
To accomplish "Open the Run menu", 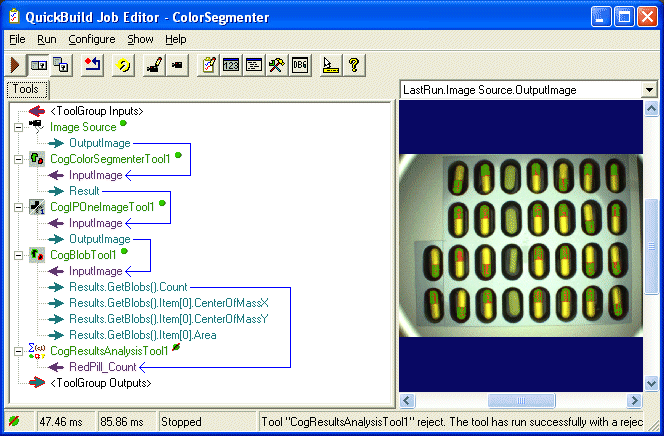I will (x=47, y=39).
